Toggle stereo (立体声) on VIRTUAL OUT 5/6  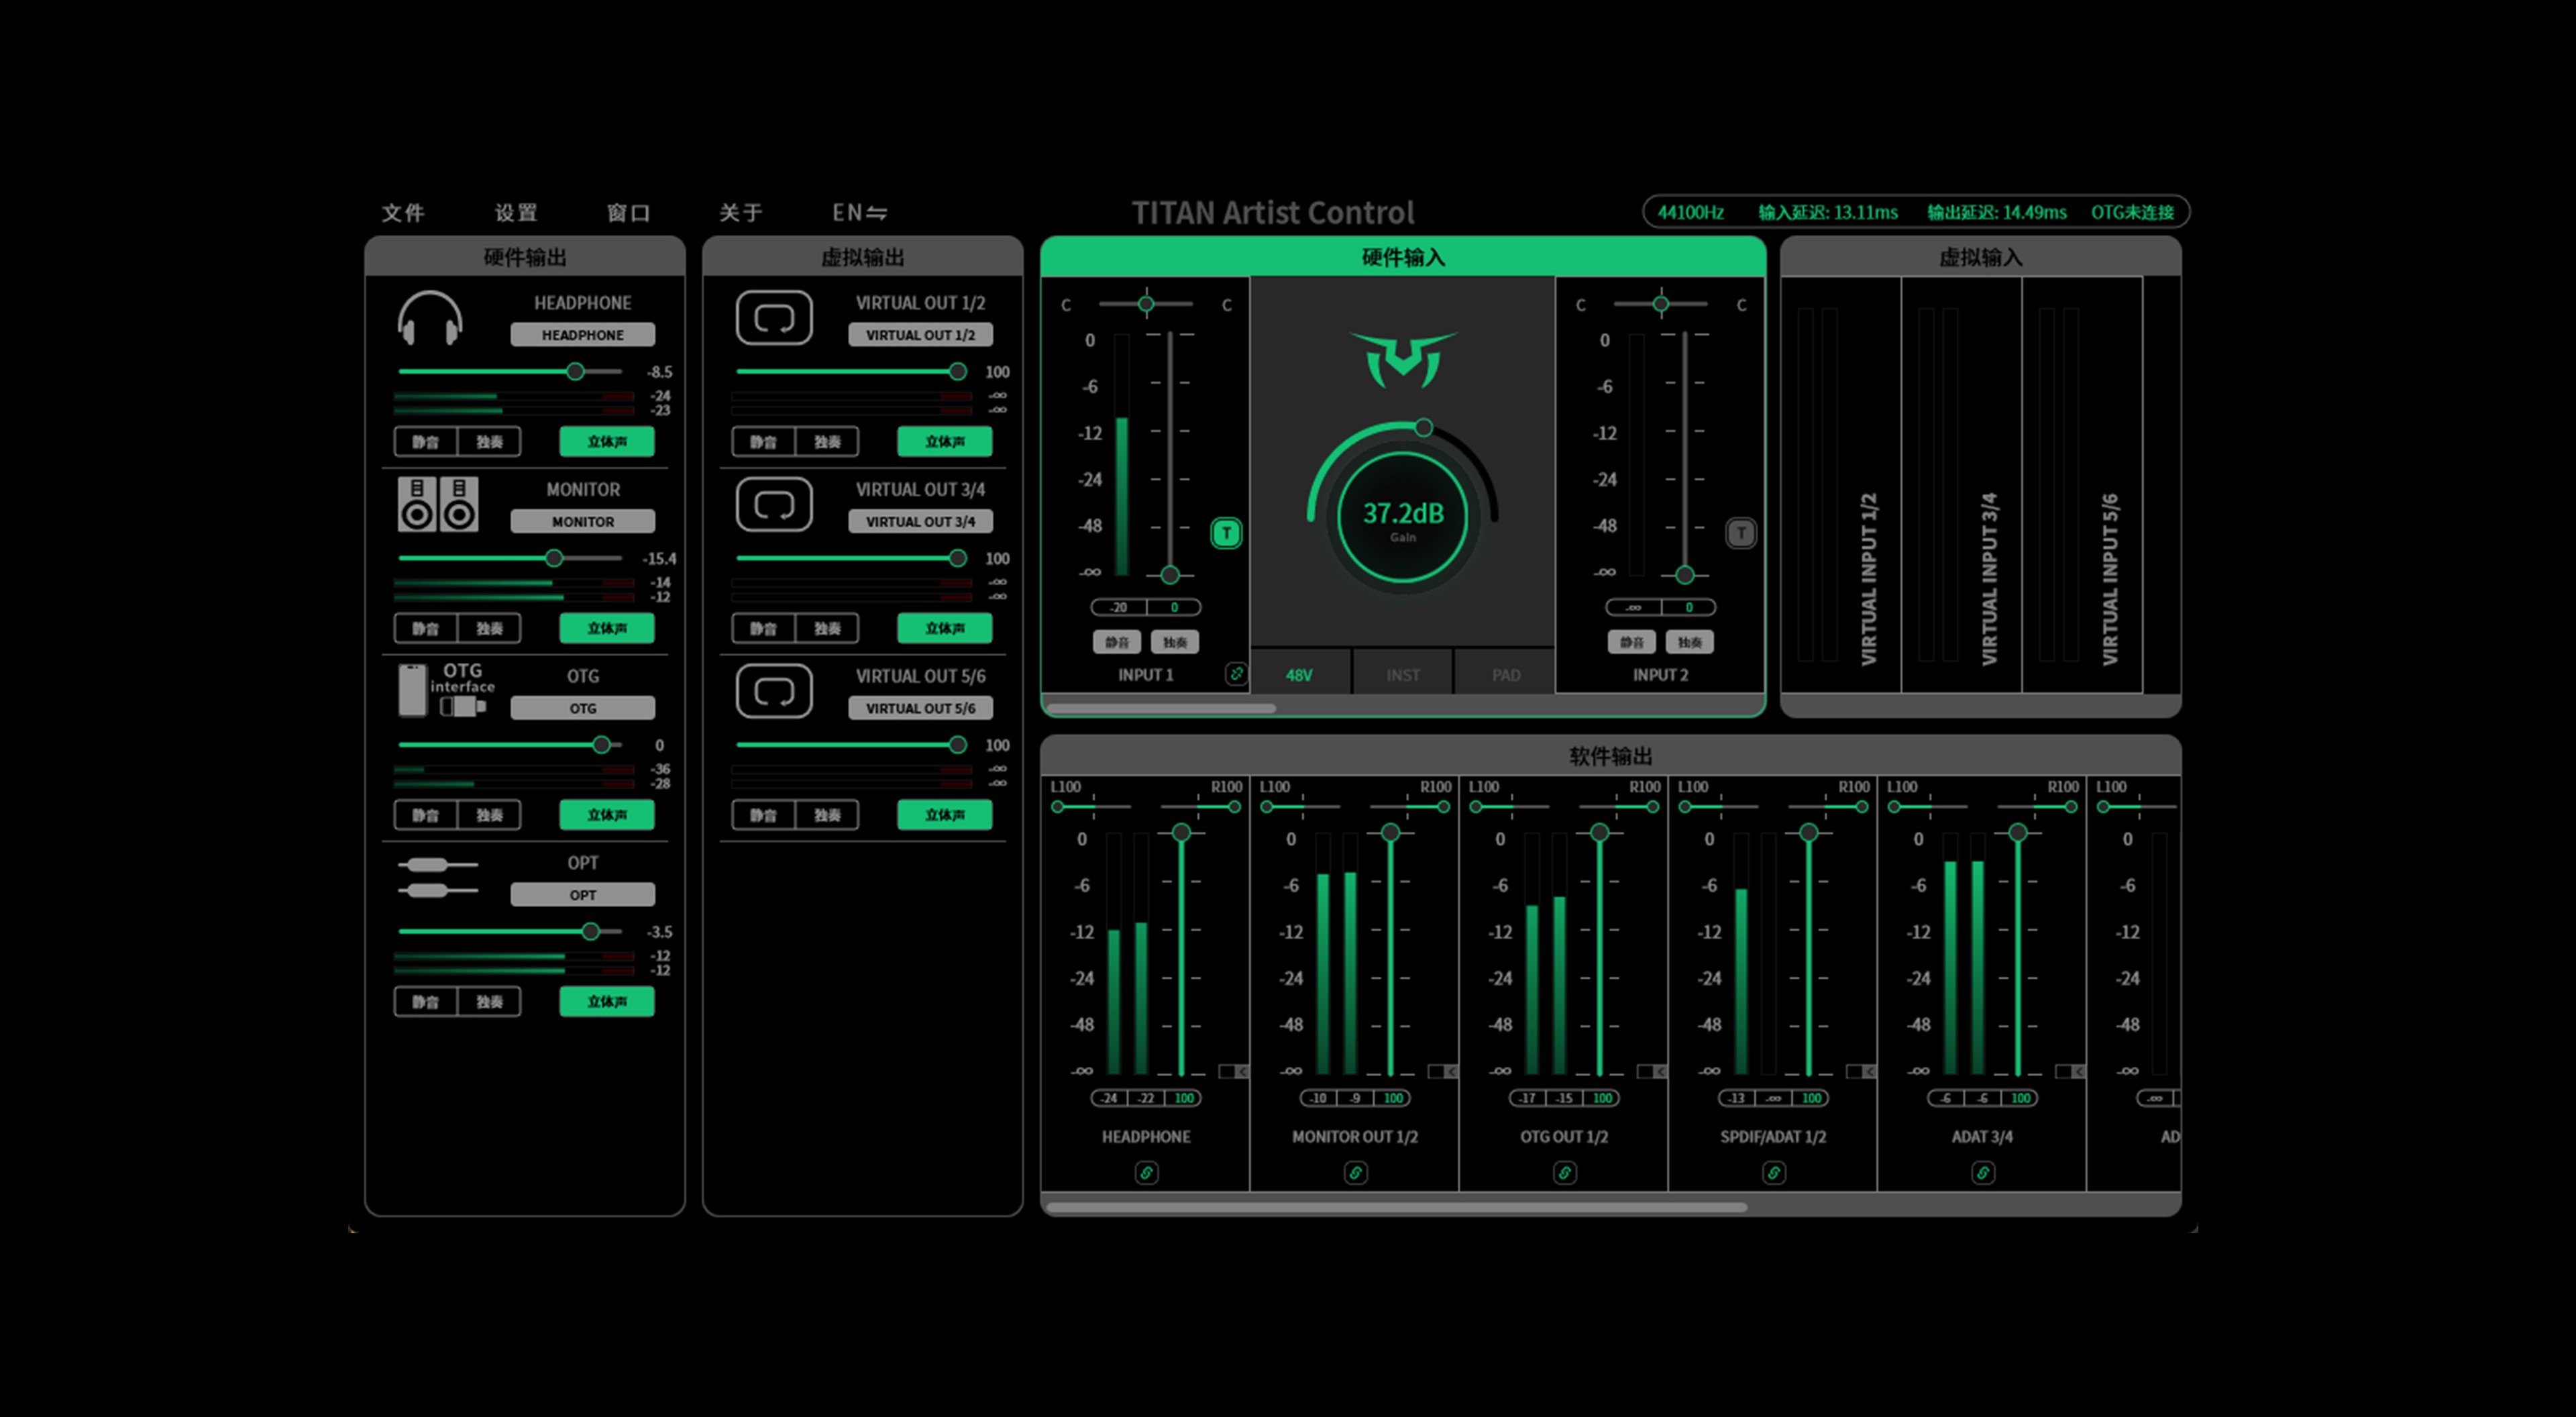coord(945,815)
